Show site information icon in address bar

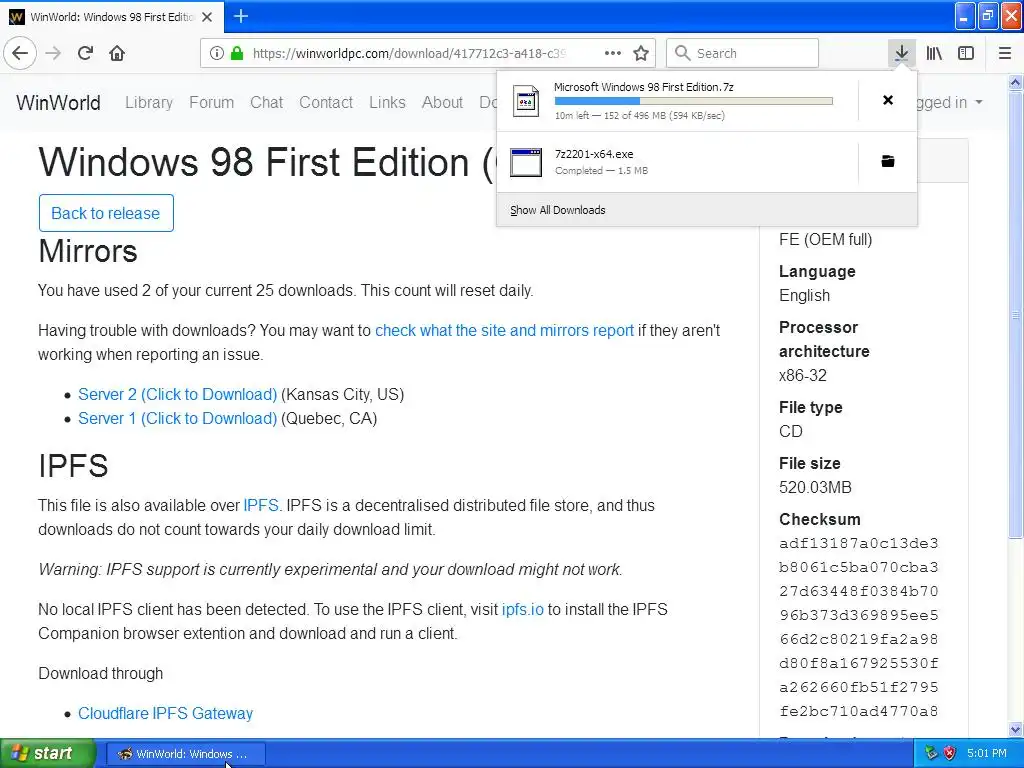[217, 53]
